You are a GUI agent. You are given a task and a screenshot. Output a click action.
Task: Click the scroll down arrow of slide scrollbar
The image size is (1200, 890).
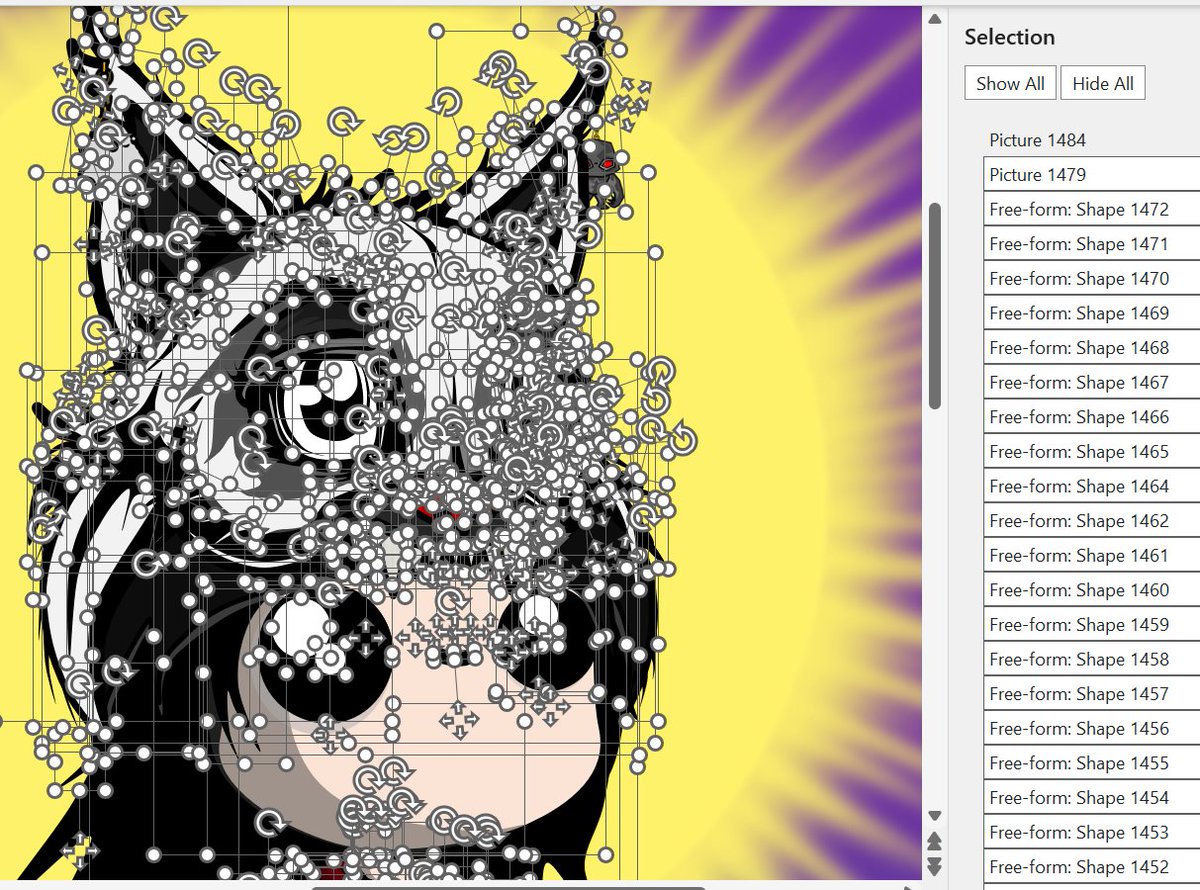coord(935,815)
